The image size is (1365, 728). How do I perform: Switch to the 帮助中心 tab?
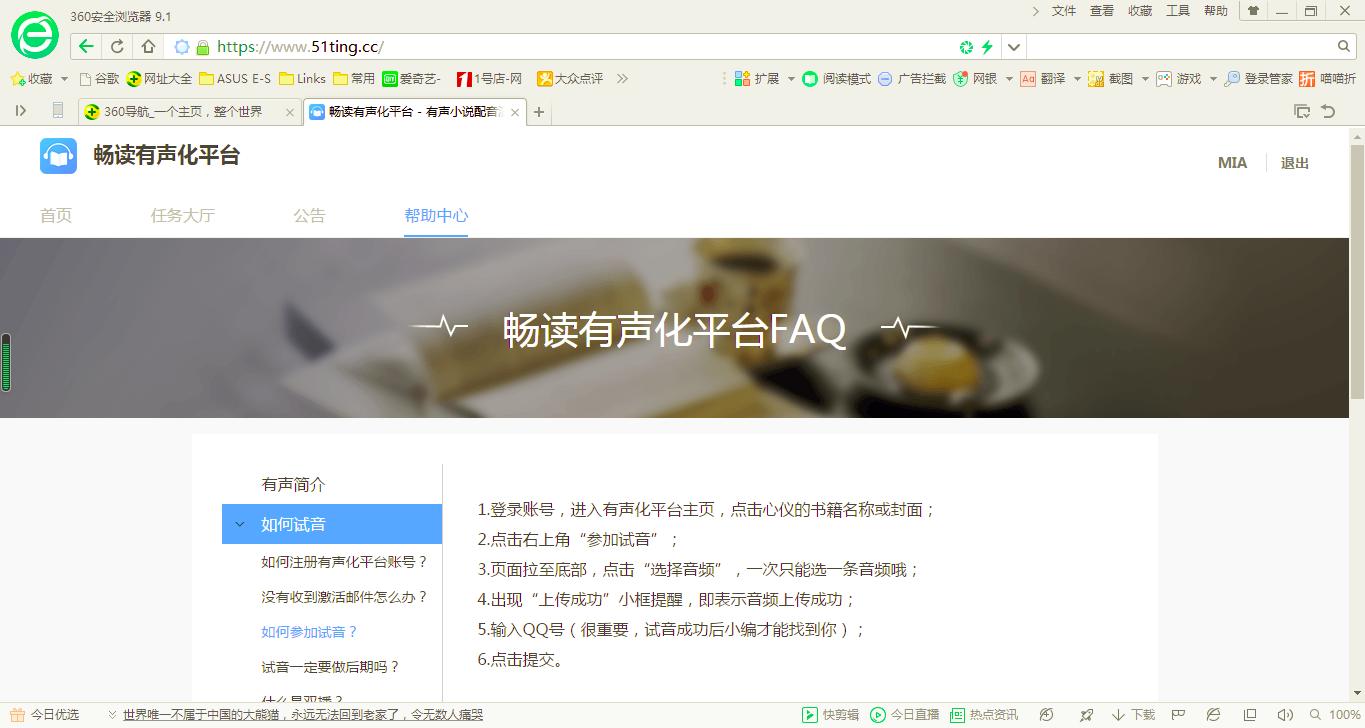(x=436, y=214)
